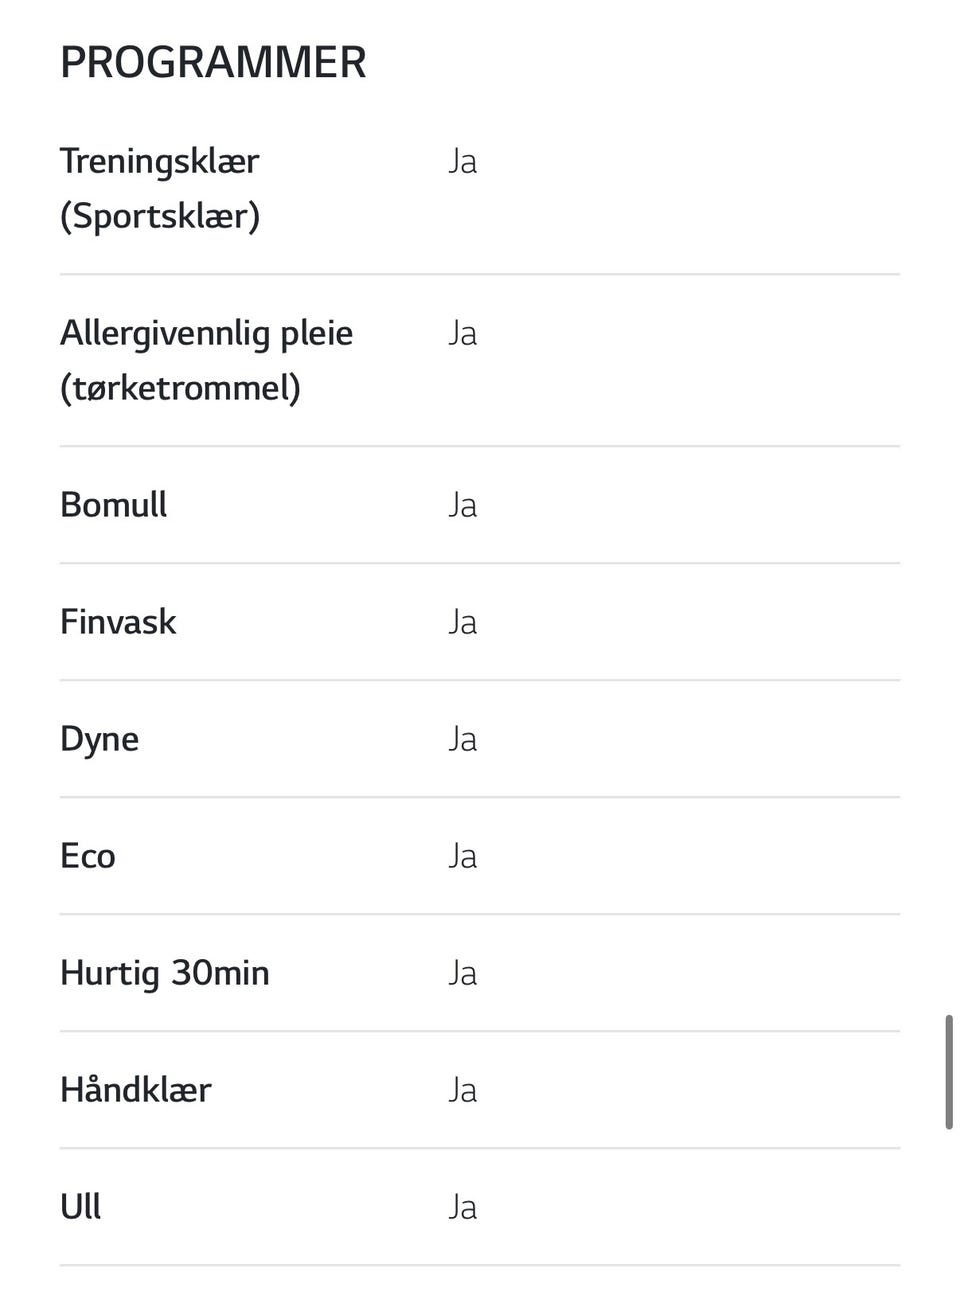Select the Finvask program label
Image resolution: width=960 pixels, height=1311 pixels.
[x=118, y=621]
